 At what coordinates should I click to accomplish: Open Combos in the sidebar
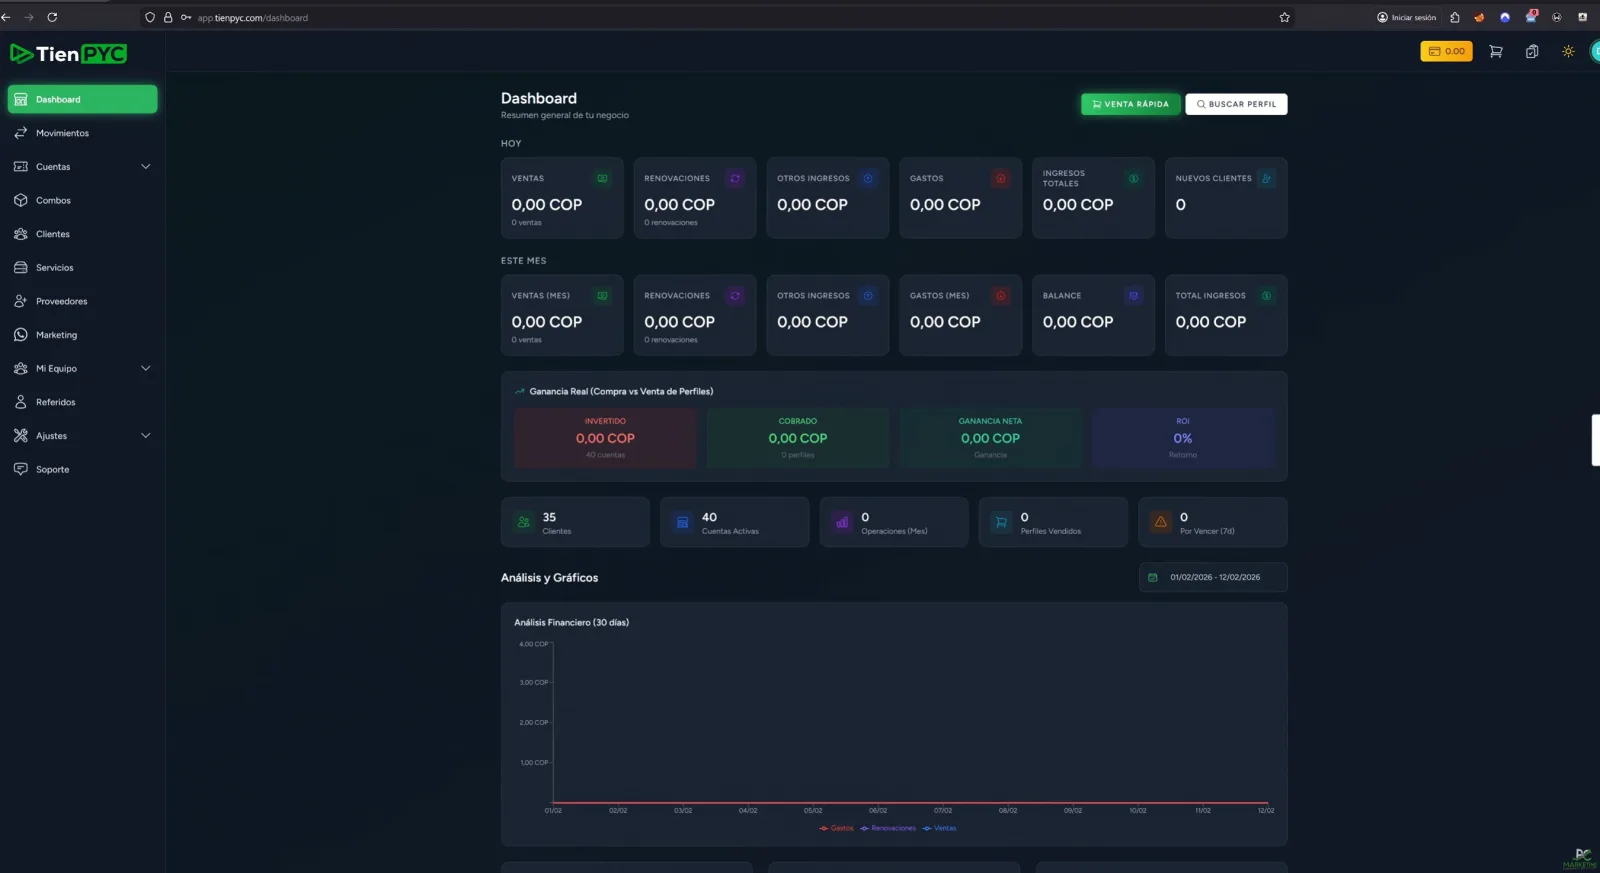click(x=82, y=200)
